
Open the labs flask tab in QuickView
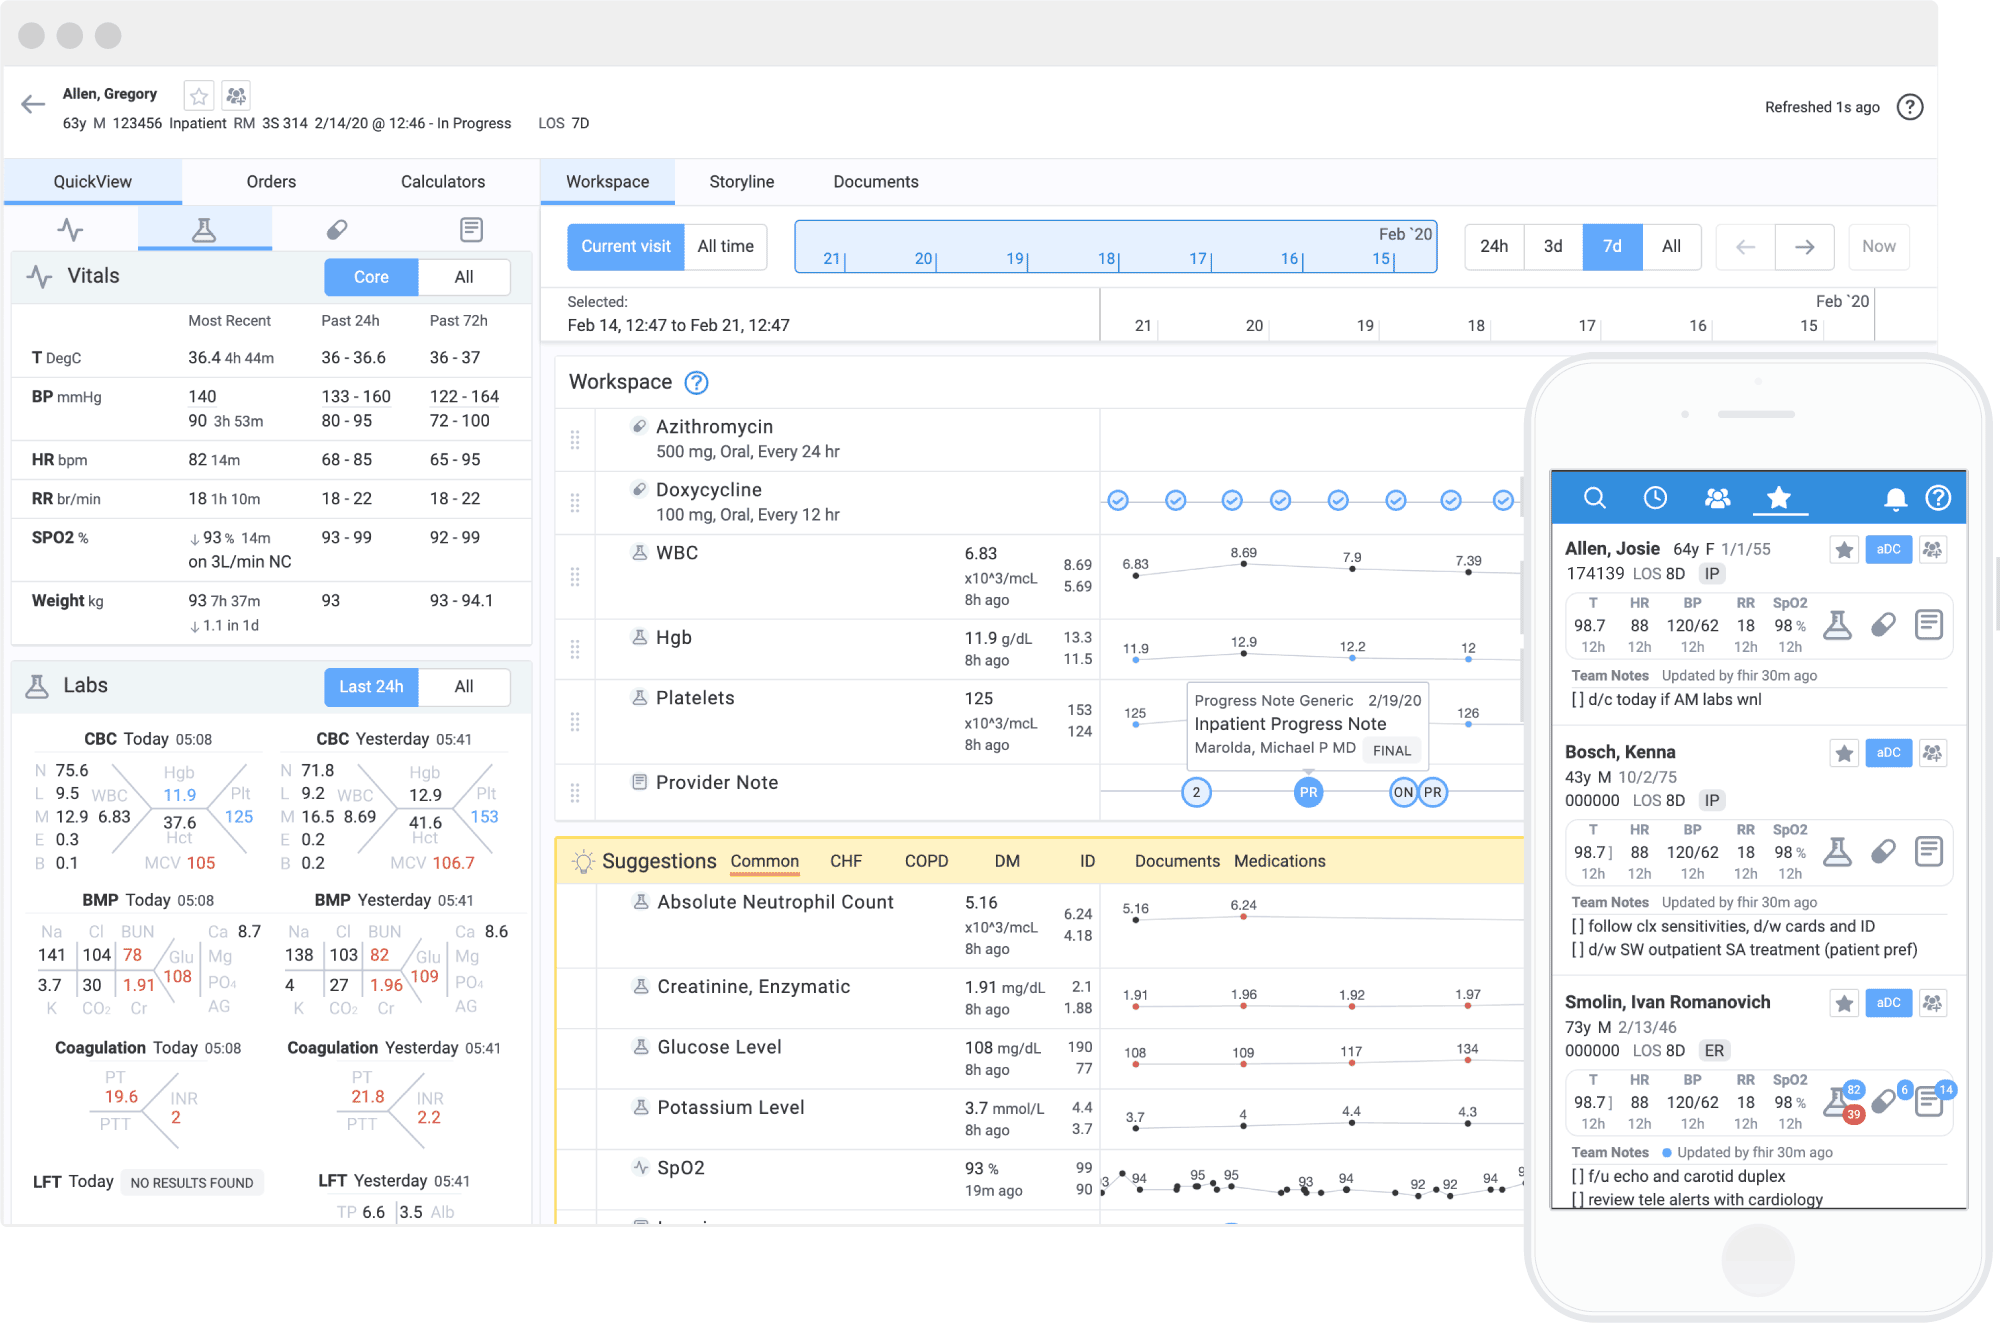[x=204, y=230]
